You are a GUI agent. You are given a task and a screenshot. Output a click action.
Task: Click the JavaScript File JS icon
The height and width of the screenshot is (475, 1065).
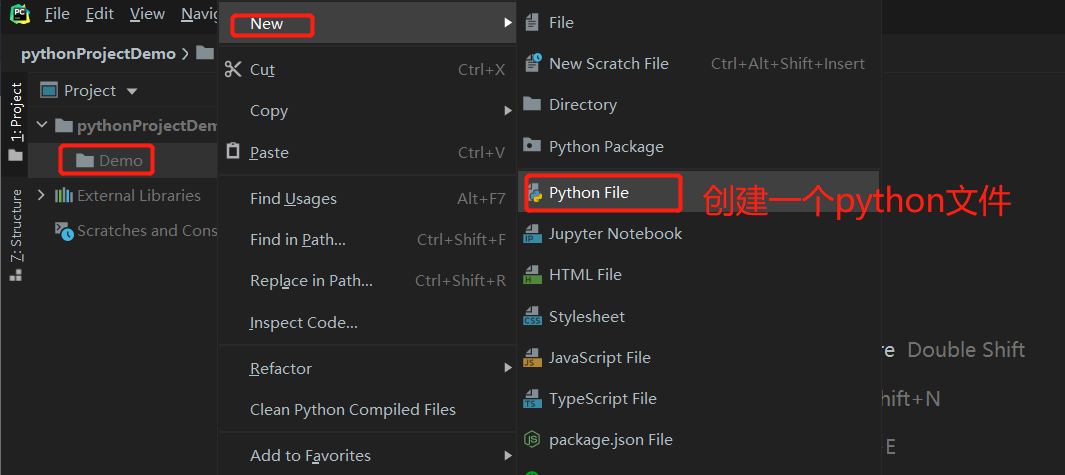click(532, 357)
